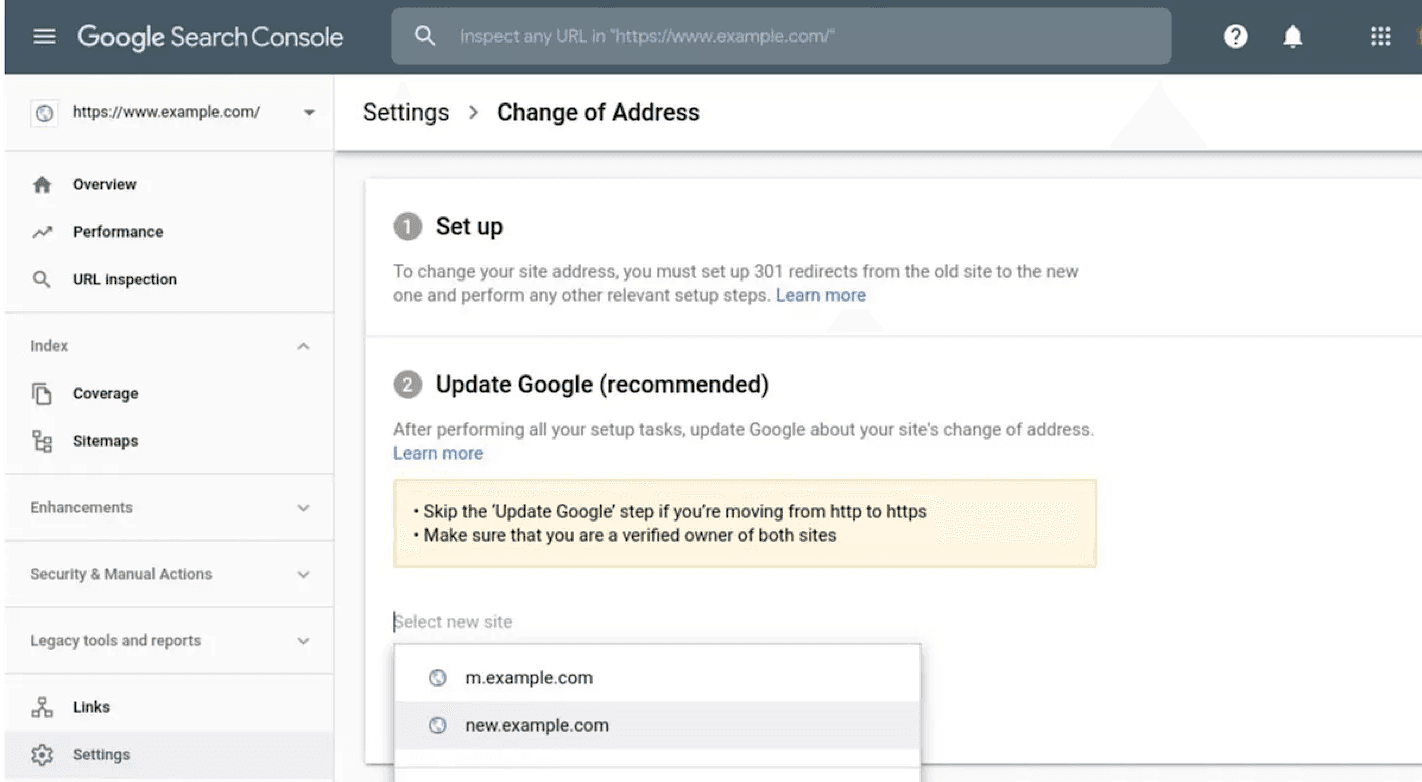
Task: Click the globe icon next to m.example.com
Action: (x=437, y=678)
